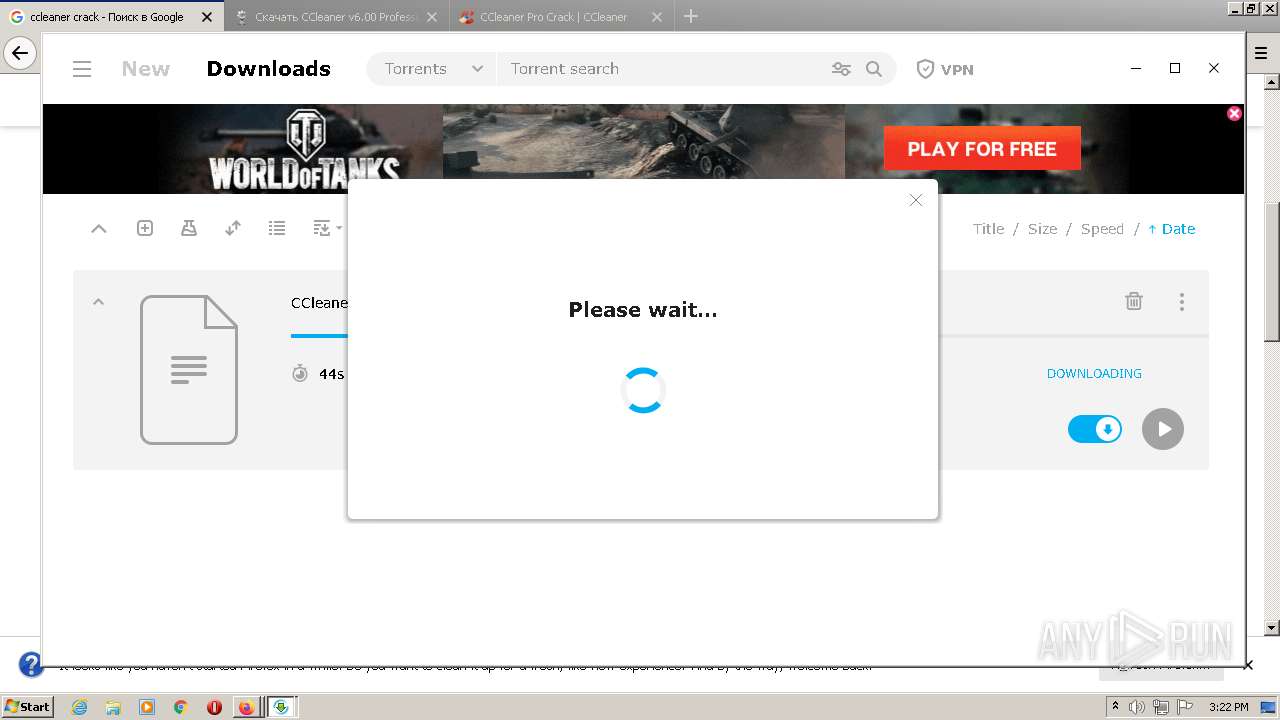Open the media player taskbar icon

click(147, 707)
